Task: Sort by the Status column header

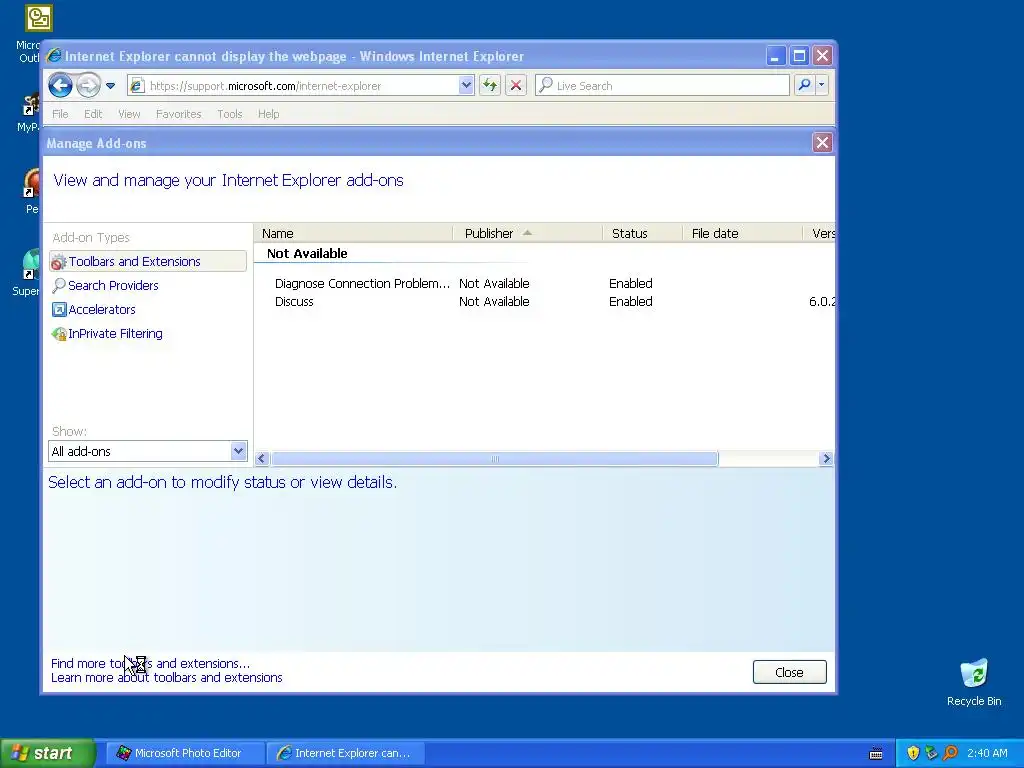Action: click(642, 233)
